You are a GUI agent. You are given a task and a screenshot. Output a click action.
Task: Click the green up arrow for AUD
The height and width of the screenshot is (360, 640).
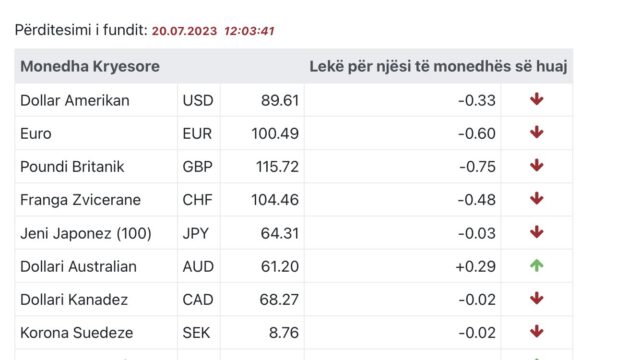536,265
